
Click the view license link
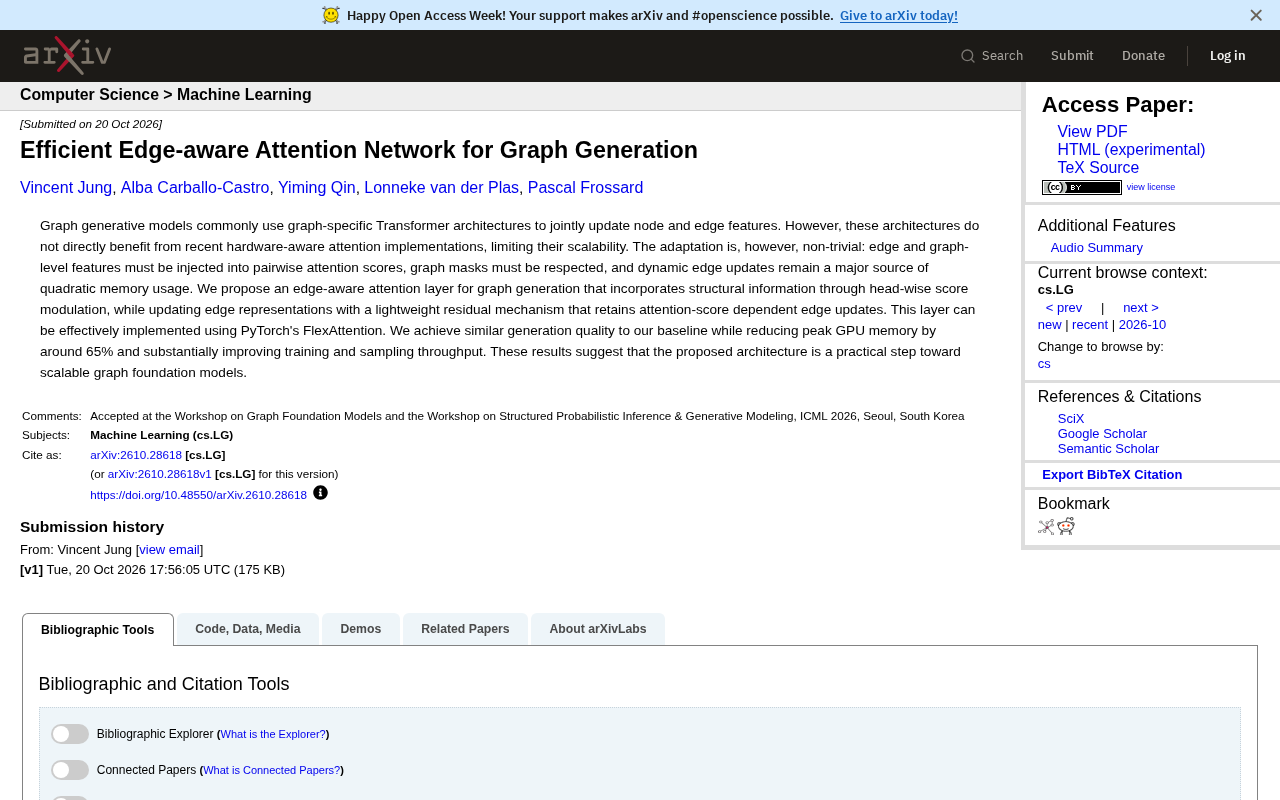pos(1151,187)
